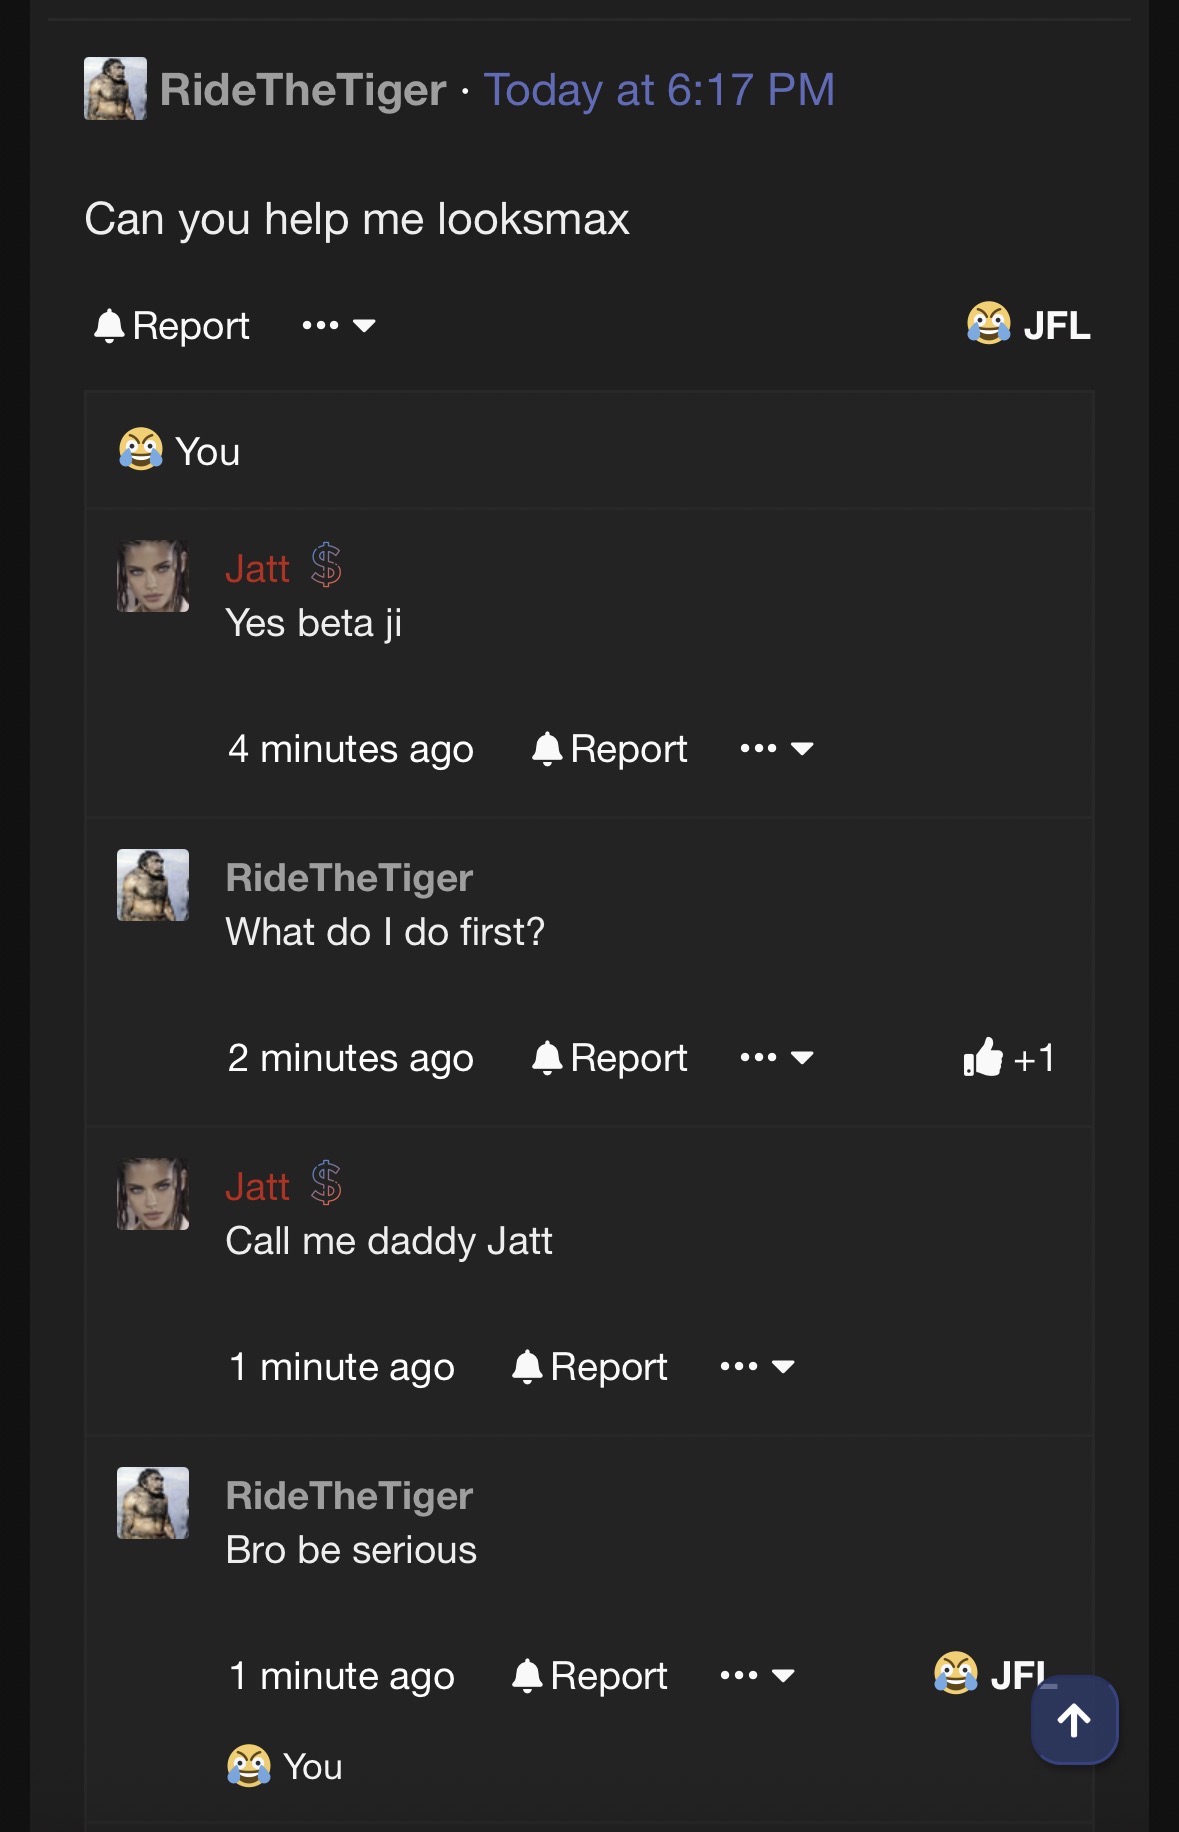Open RideTheTiger profile from the post header
The width and height of the screenshot is (1179, 1832).
(303, 90)
